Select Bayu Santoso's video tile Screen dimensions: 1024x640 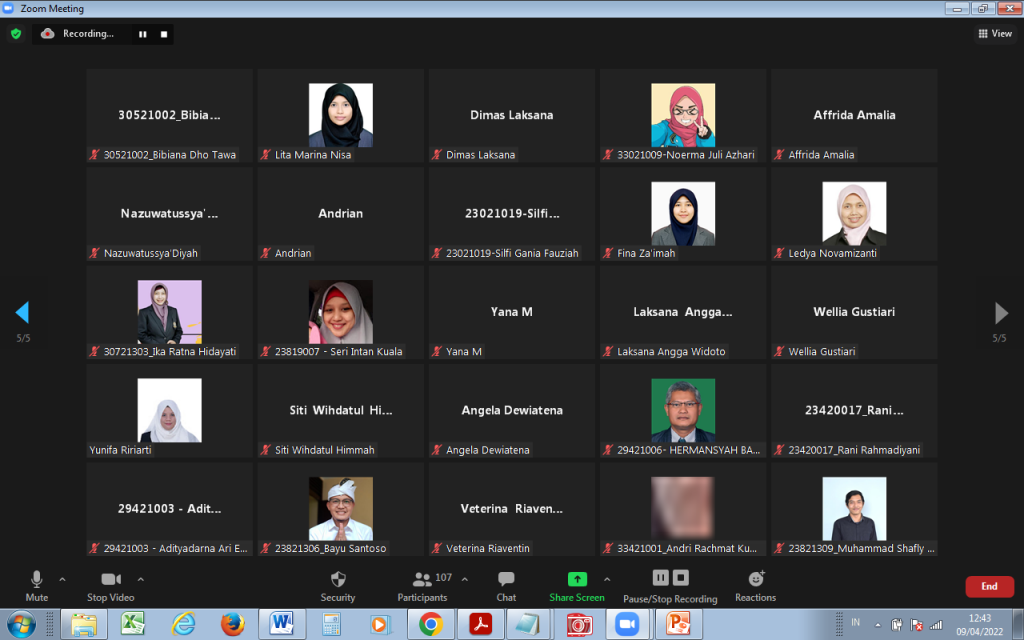pyautogui.click(x=340, y=508)
